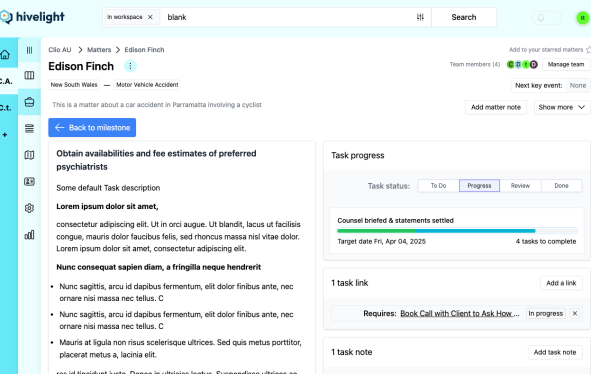Viewport: 591px width, 374px height.
Task: Set task status to Progress
Action: point(479,186)
